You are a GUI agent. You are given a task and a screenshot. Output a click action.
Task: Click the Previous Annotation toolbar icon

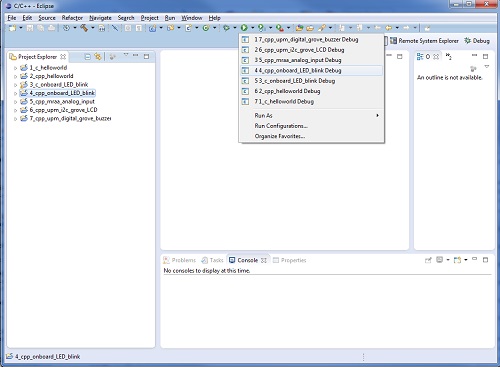coord(360,28)
